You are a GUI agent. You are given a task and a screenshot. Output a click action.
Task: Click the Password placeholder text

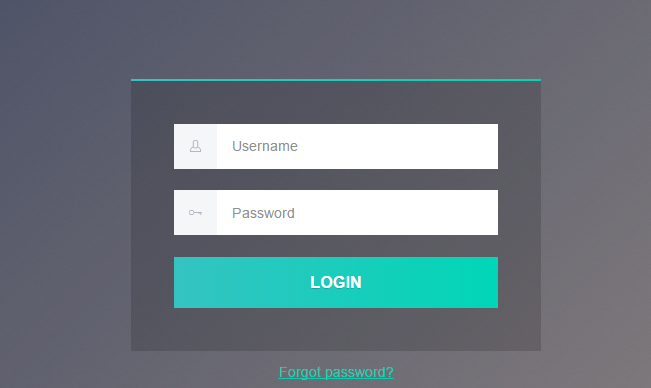[263, 213]
